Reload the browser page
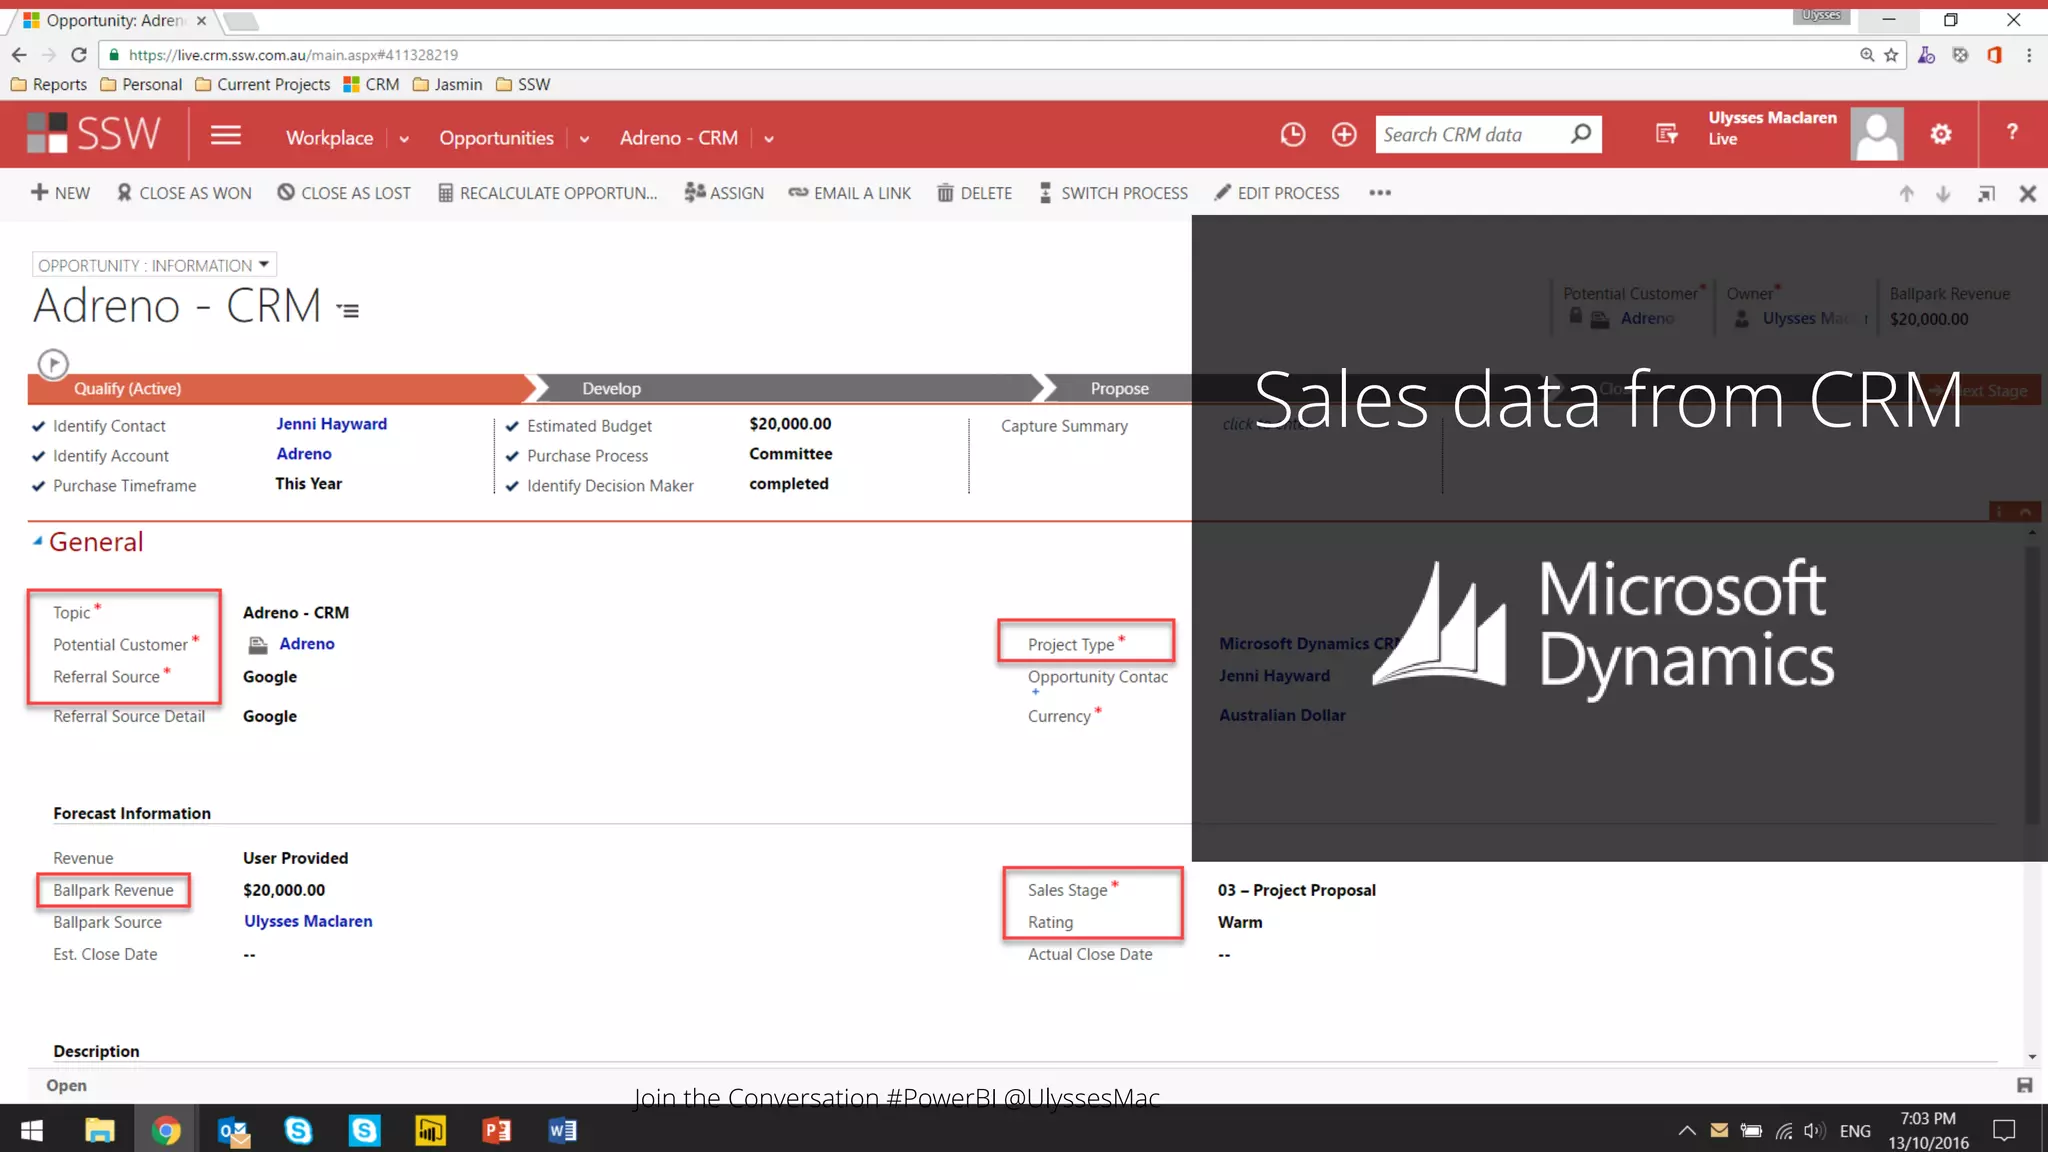The image size is (2048, 1152). click(79, 55)
